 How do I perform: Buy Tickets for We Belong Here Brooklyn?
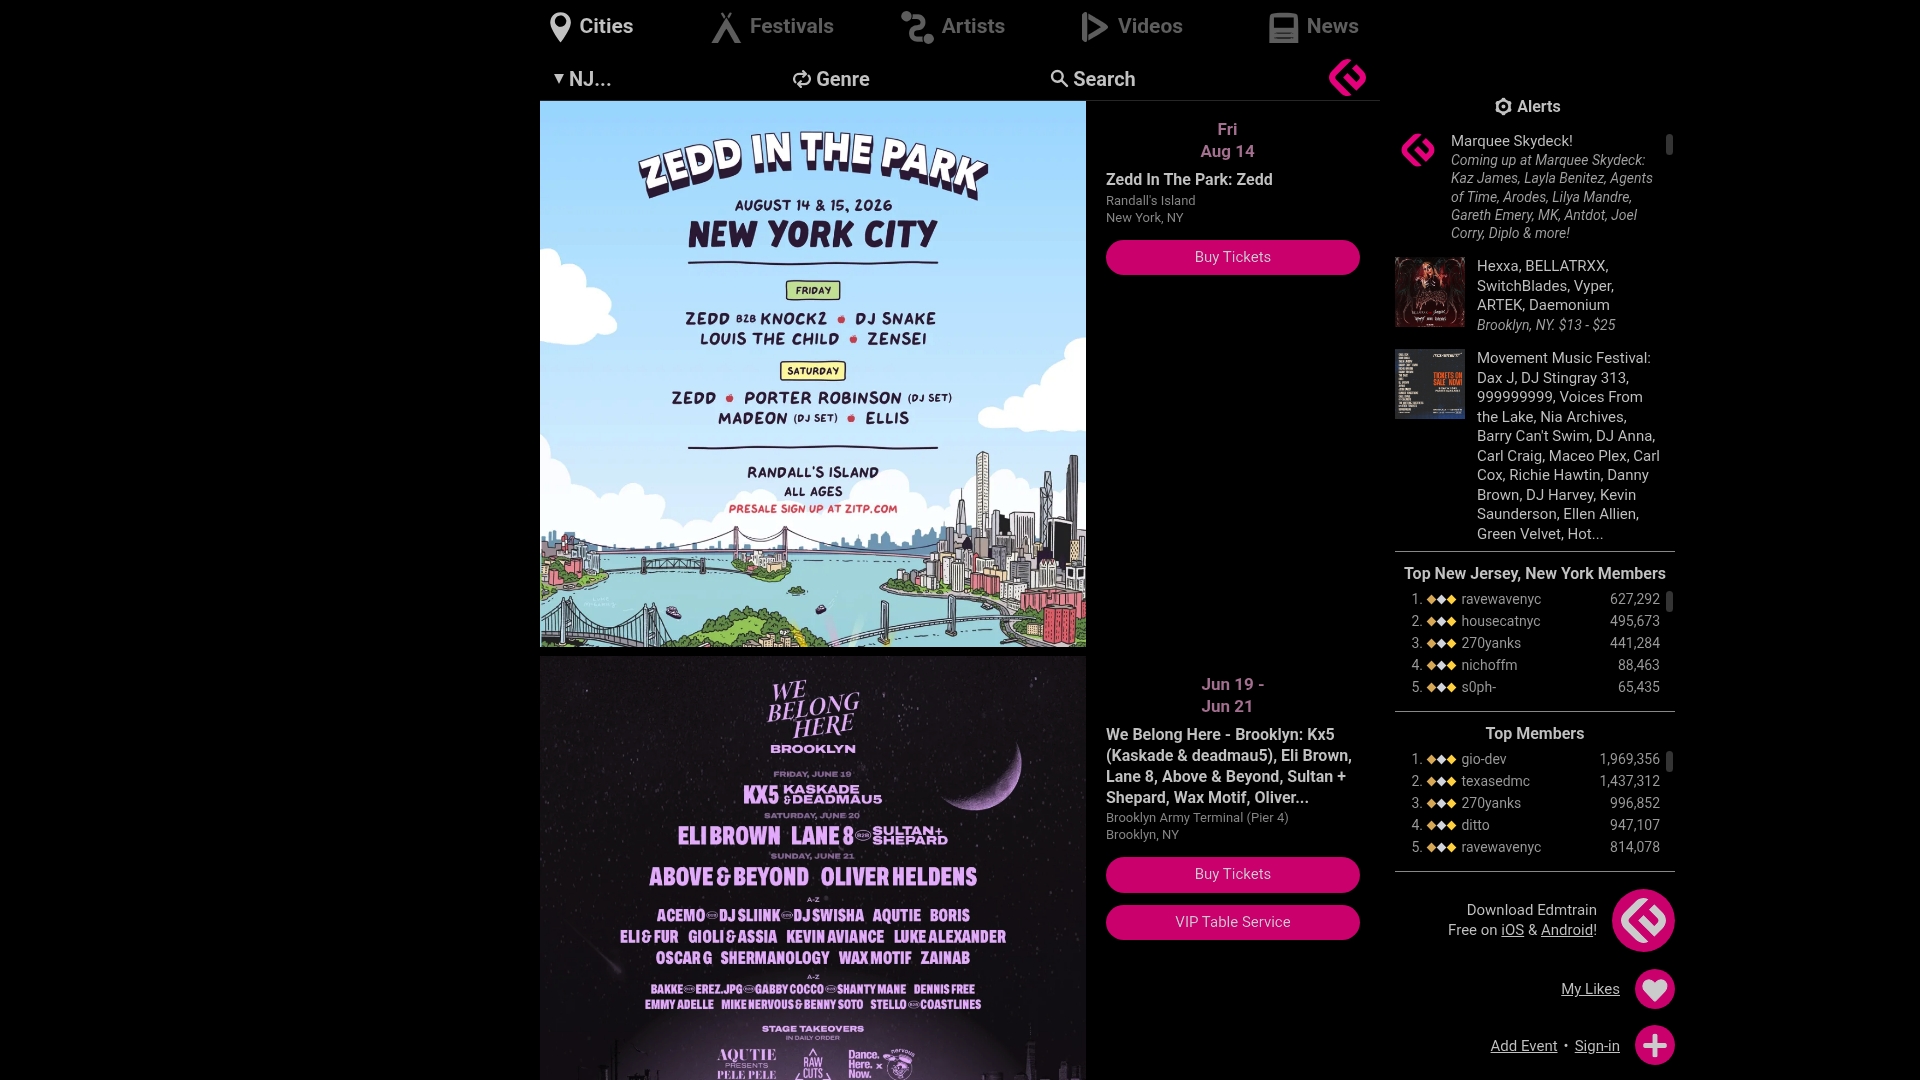coord(1232,874)
